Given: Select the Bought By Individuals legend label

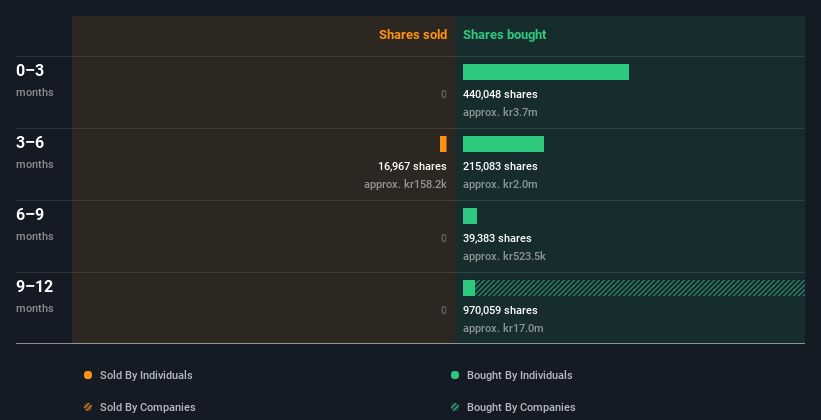Looking at the screenshot, I should coord(519,375).
